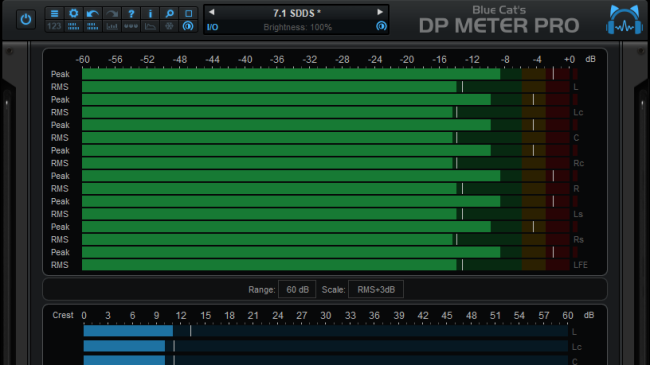650x365 pixels.
Task: Toggle bar meters icon beside the histogram icon
Action: (92, 26)
